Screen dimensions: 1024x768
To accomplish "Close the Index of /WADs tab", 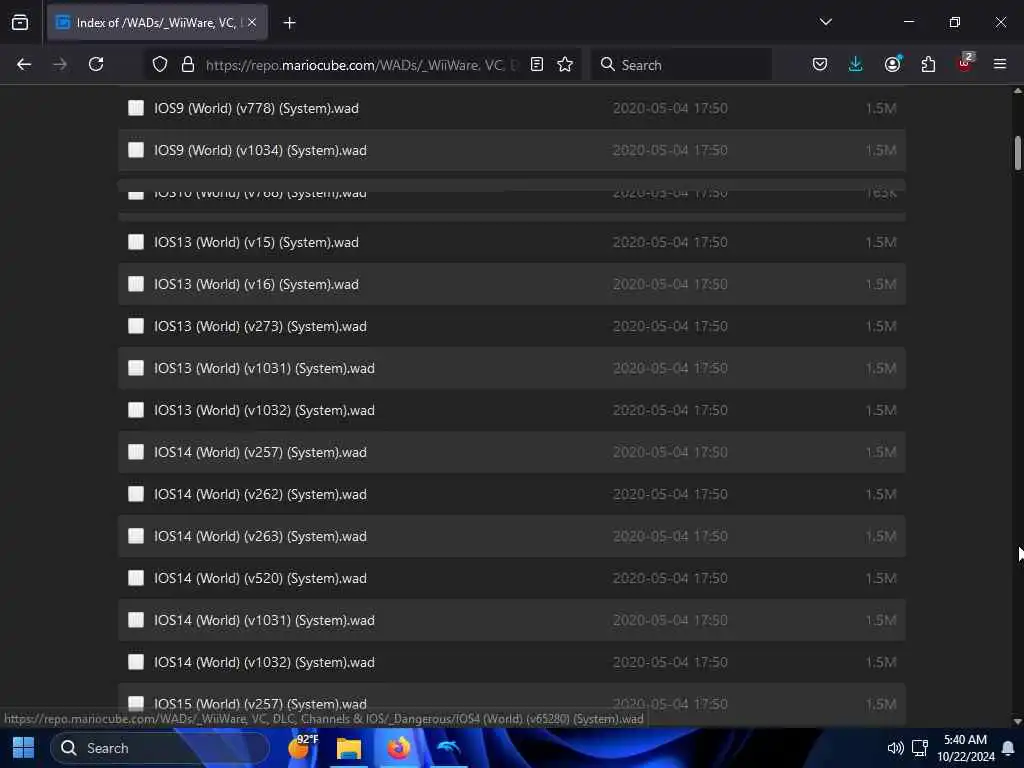I will click(252, 22).
